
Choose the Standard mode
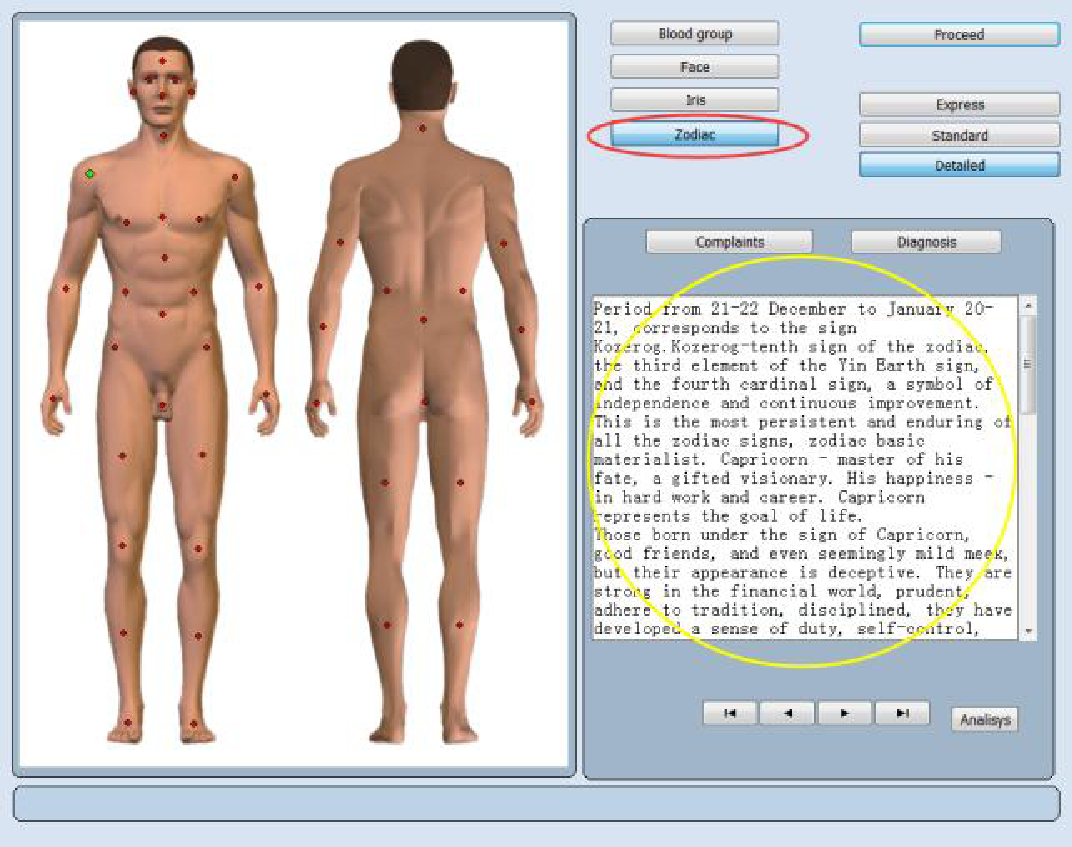click(x=959, y=135)
